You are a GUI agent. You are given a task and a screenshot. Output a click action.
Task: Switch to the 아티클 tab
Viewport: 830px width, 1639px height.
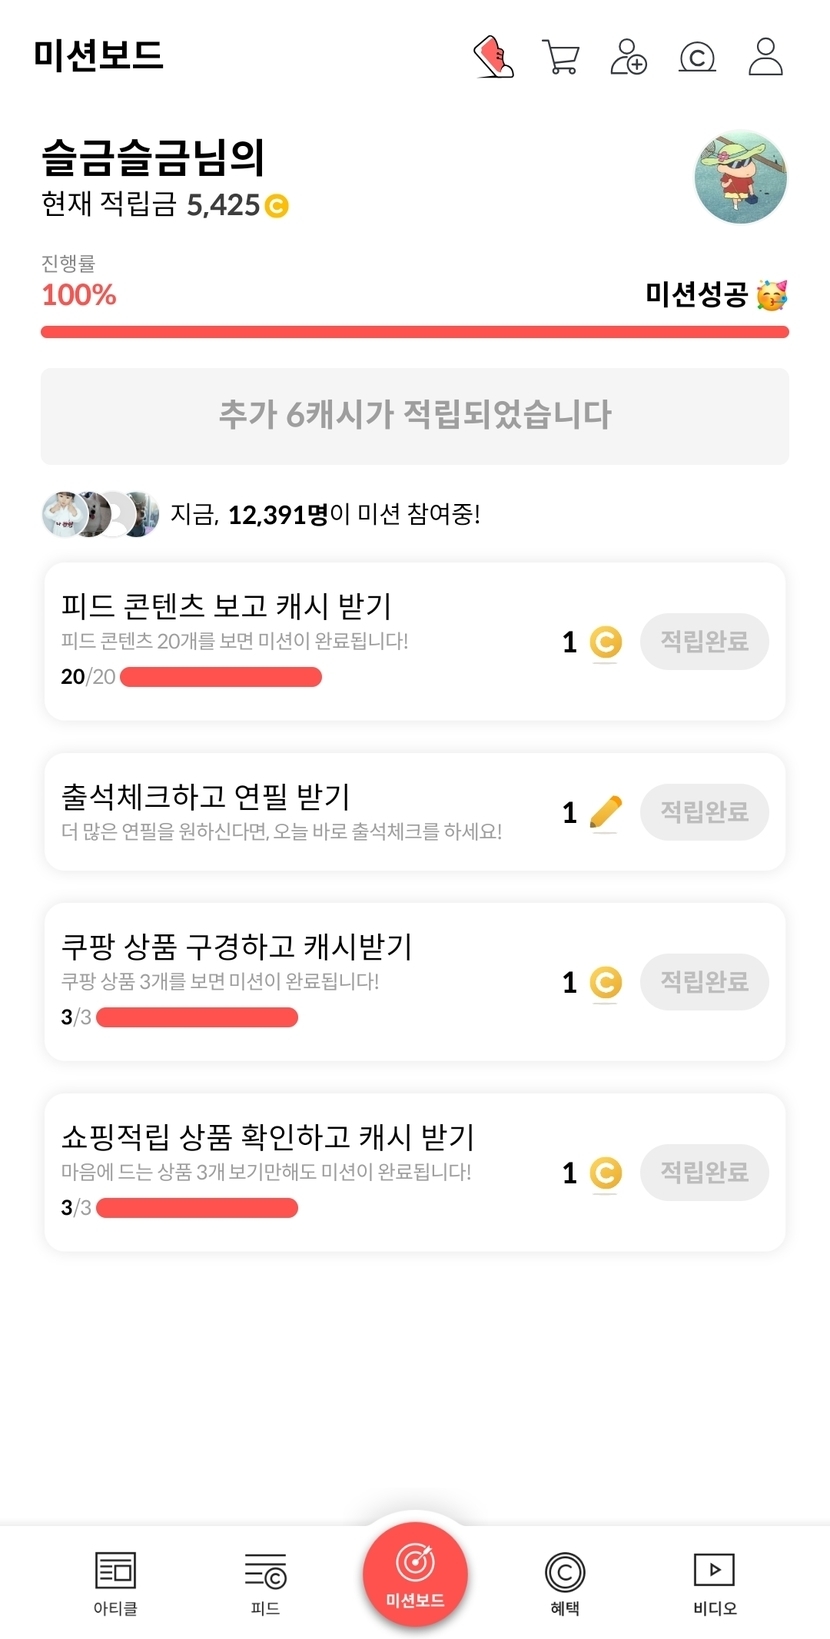(x=115, y=1582)
